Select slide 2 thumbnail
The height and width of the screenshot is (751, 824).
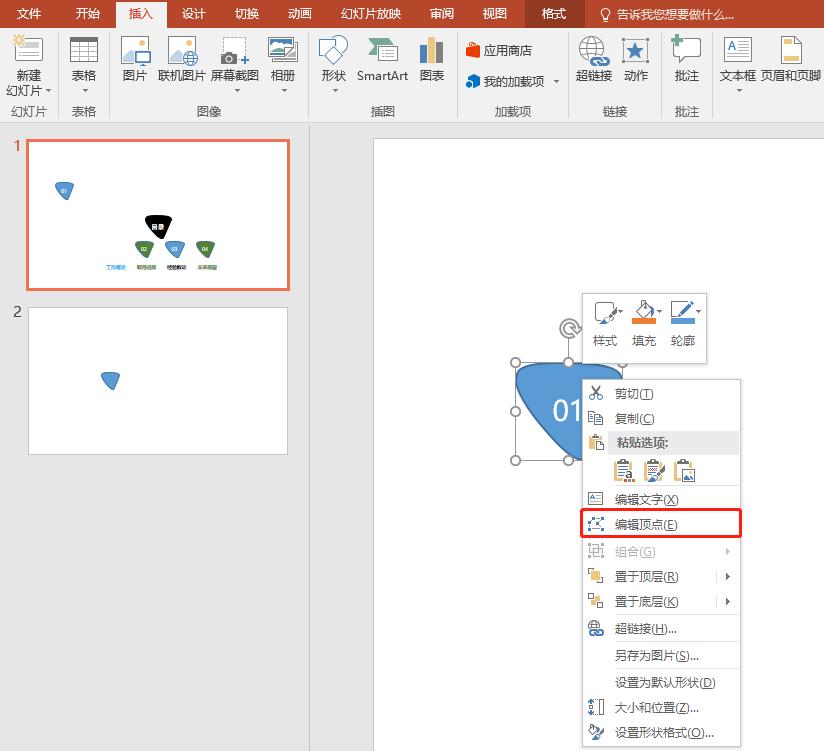pos(157,380)
